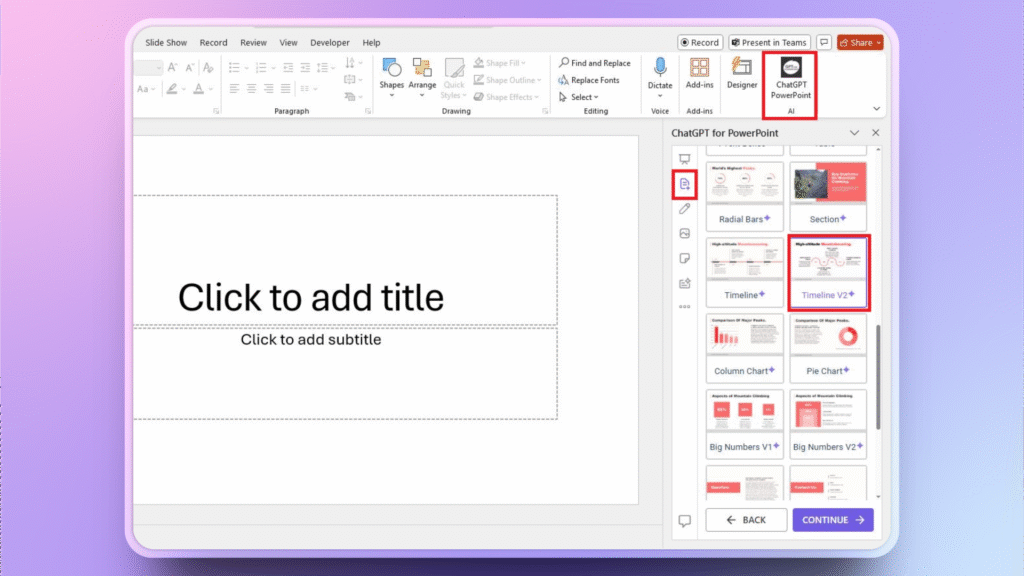
Task: Collapse the ChatGPT for PowerPoint panel chevron
Action: pos(854,132)
